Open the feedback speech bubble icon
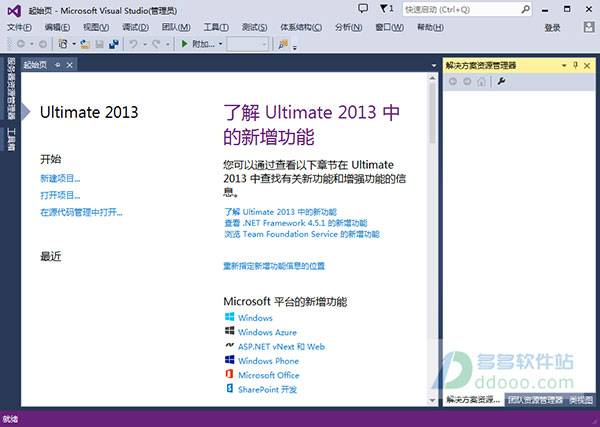The height and width of the screenshot is (427, 600). 363,9
